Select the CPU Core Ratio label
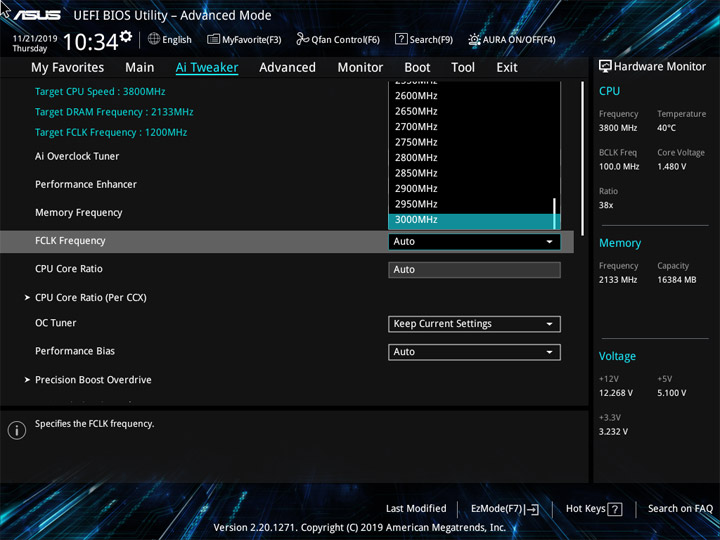 pyautogui.click(x=69, y=269)
